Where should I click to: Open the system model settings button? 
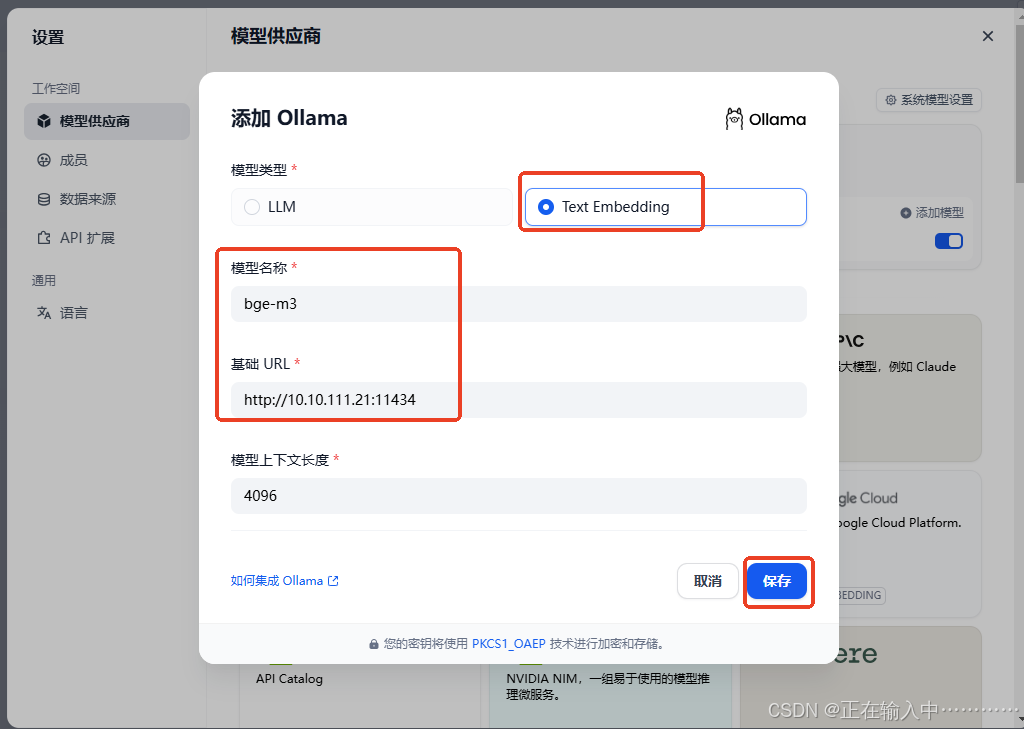pos(929,100)
